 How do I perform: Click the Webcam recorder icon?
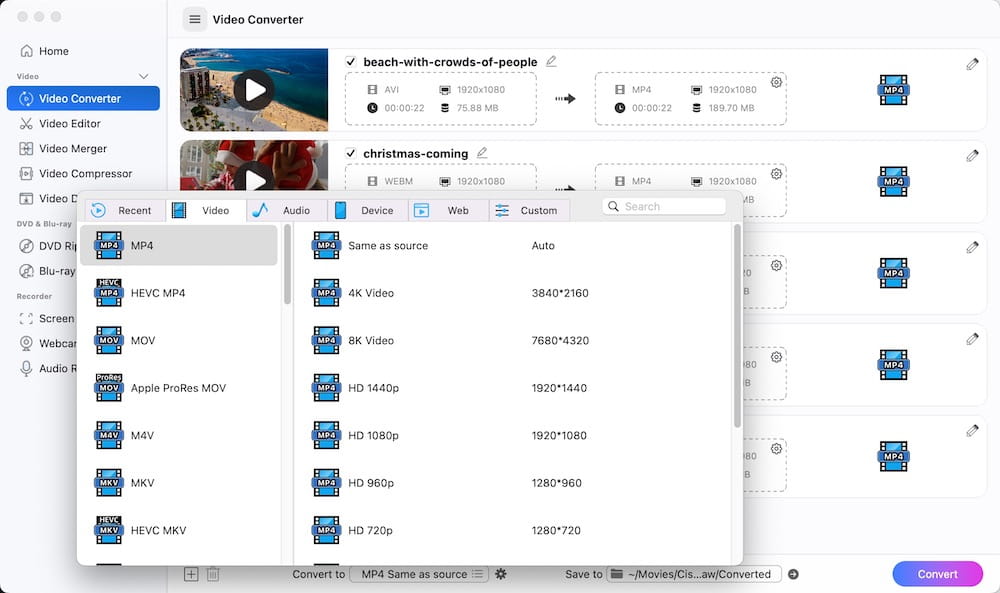pos(26,343)
